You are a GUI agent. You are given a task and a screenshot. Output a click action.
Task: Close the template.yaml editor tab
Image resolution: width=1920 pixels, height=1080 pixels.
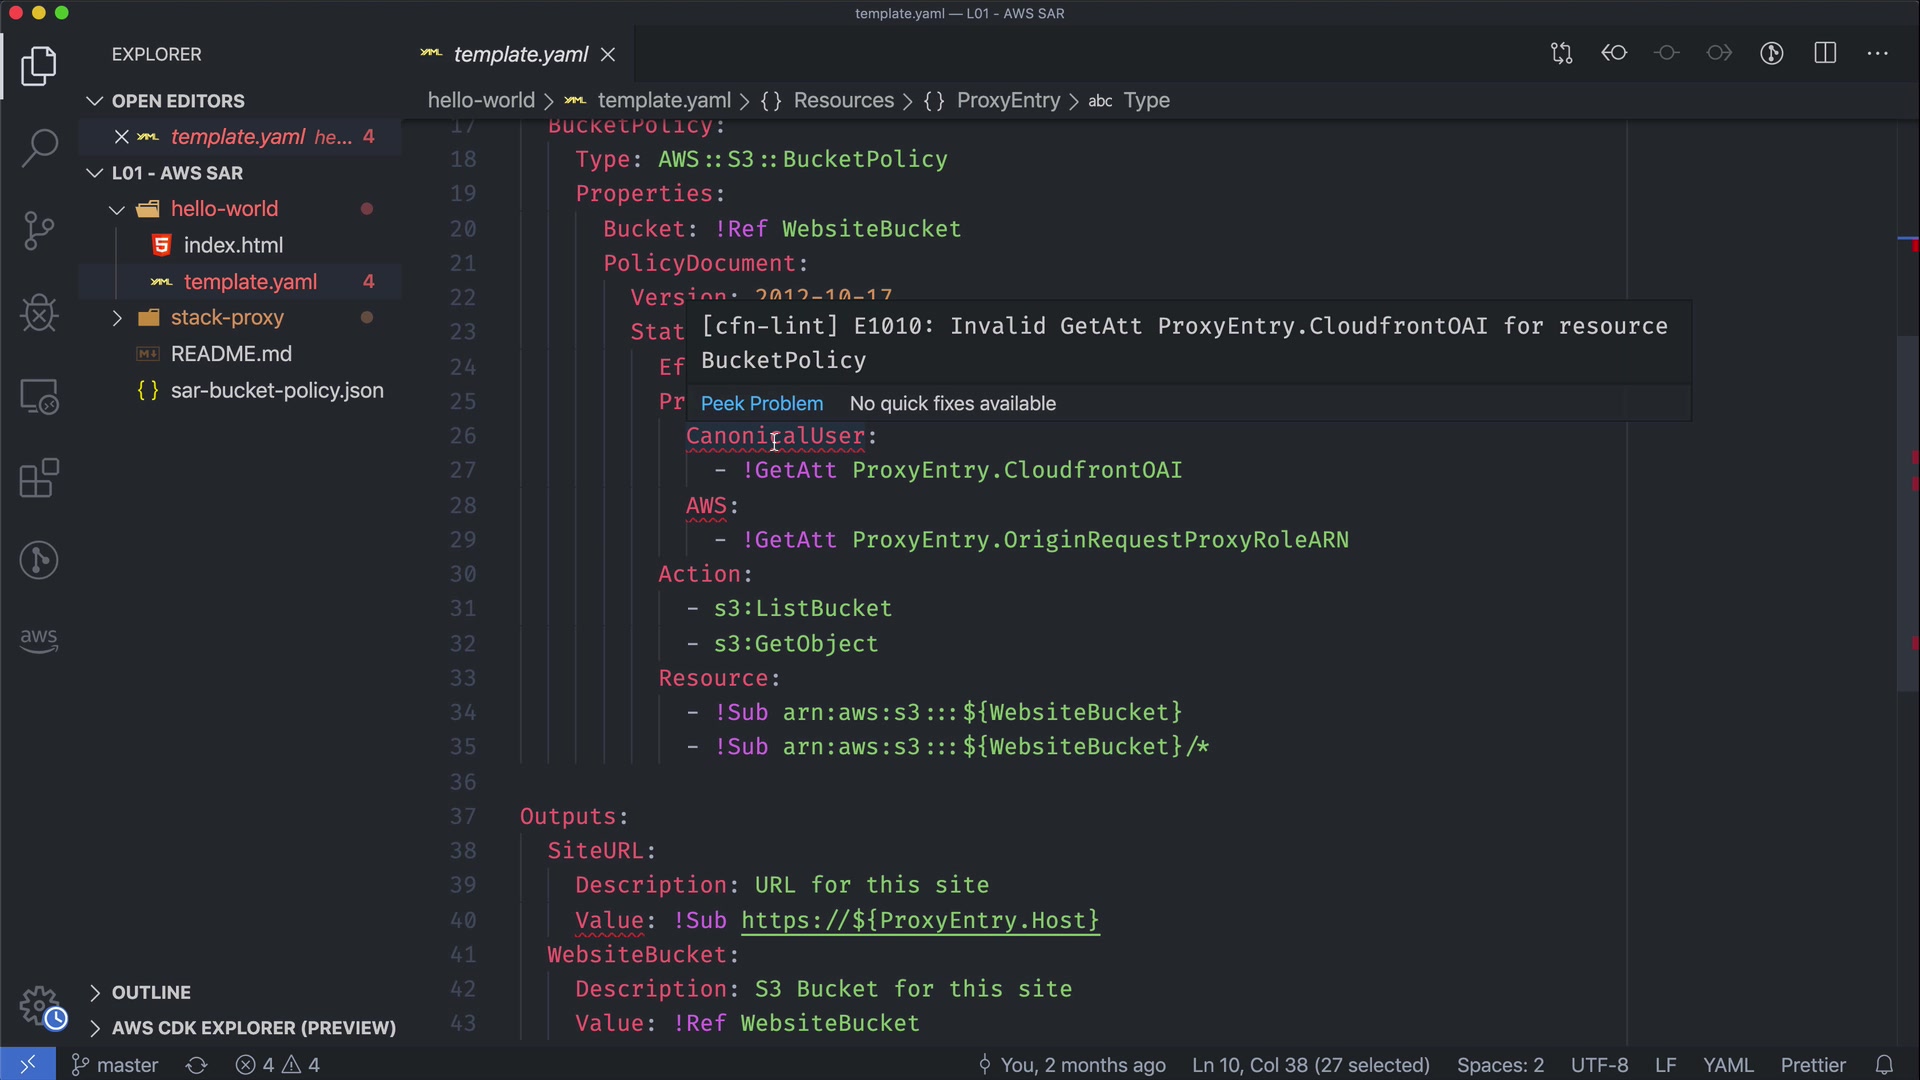608,55
